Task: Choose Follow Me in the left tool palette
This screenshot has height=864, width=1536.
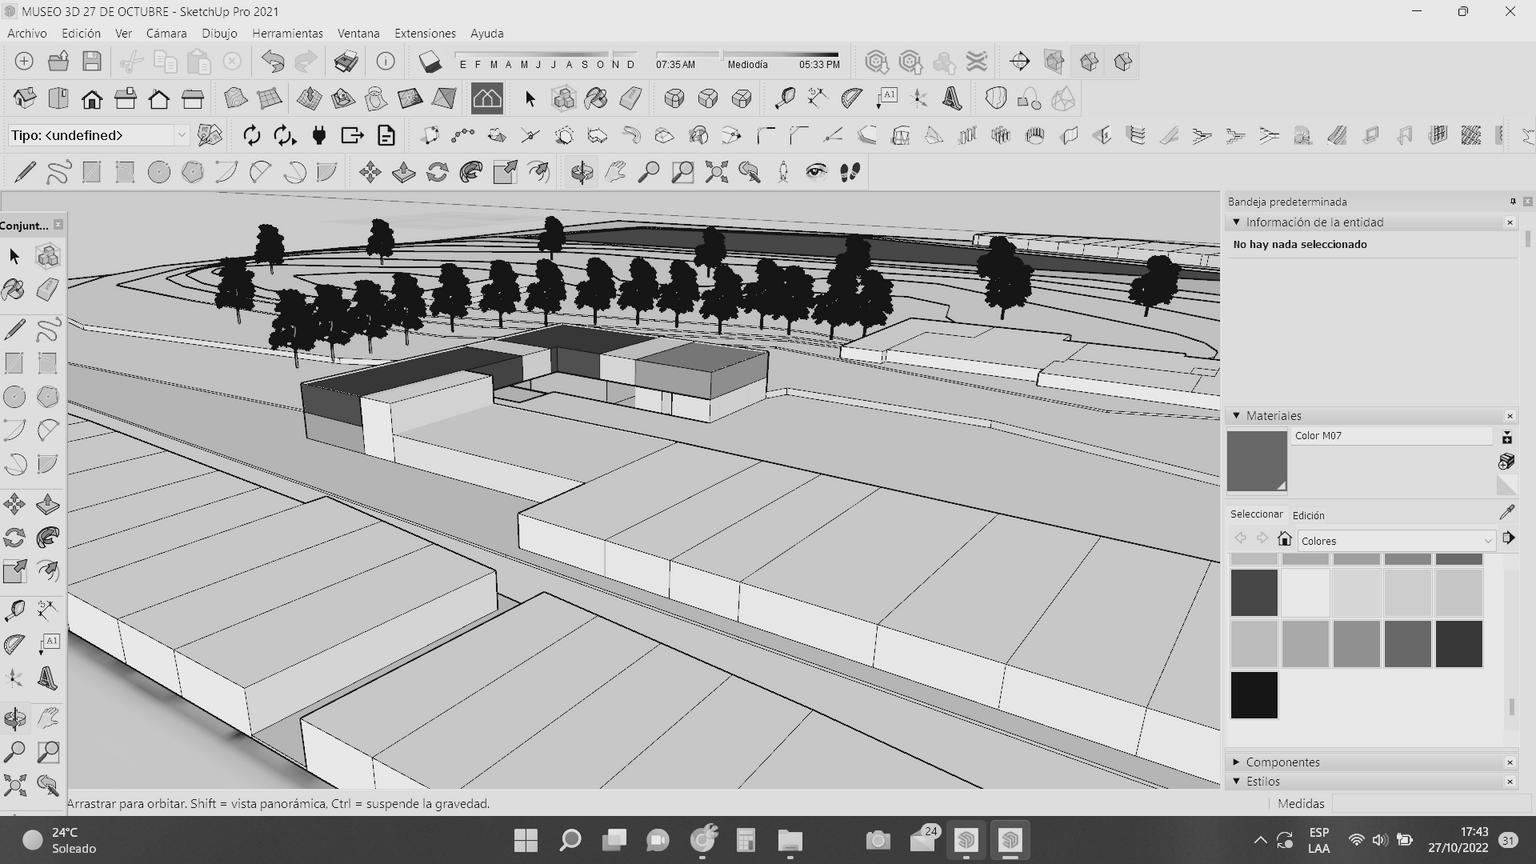Action: click(x=47, y=538)
